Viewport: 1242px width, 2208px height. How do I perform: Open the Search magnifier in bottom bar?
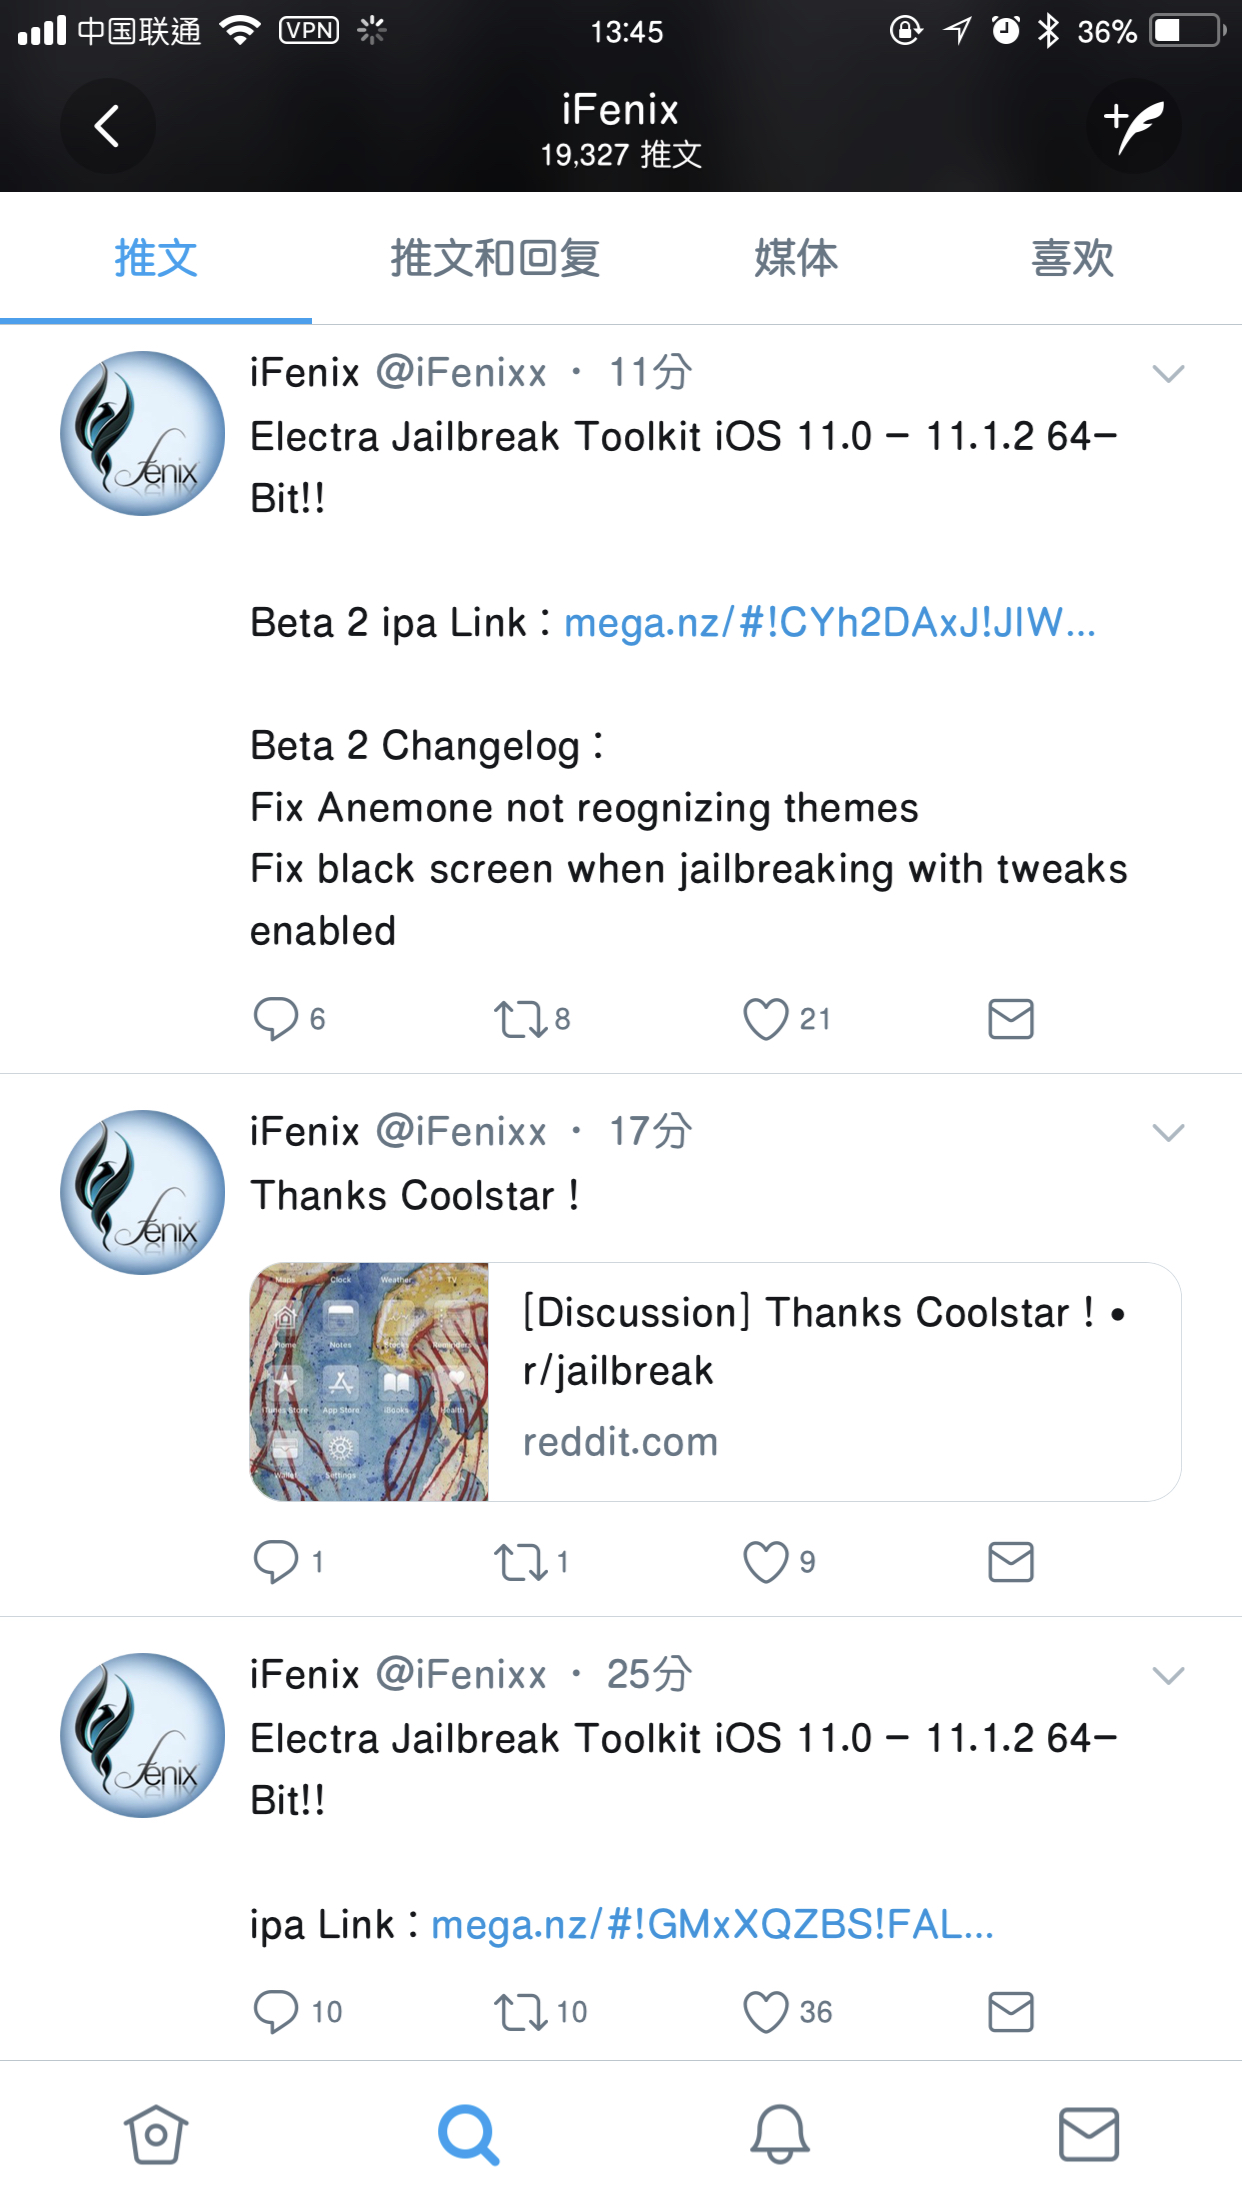pos(468,2134)
